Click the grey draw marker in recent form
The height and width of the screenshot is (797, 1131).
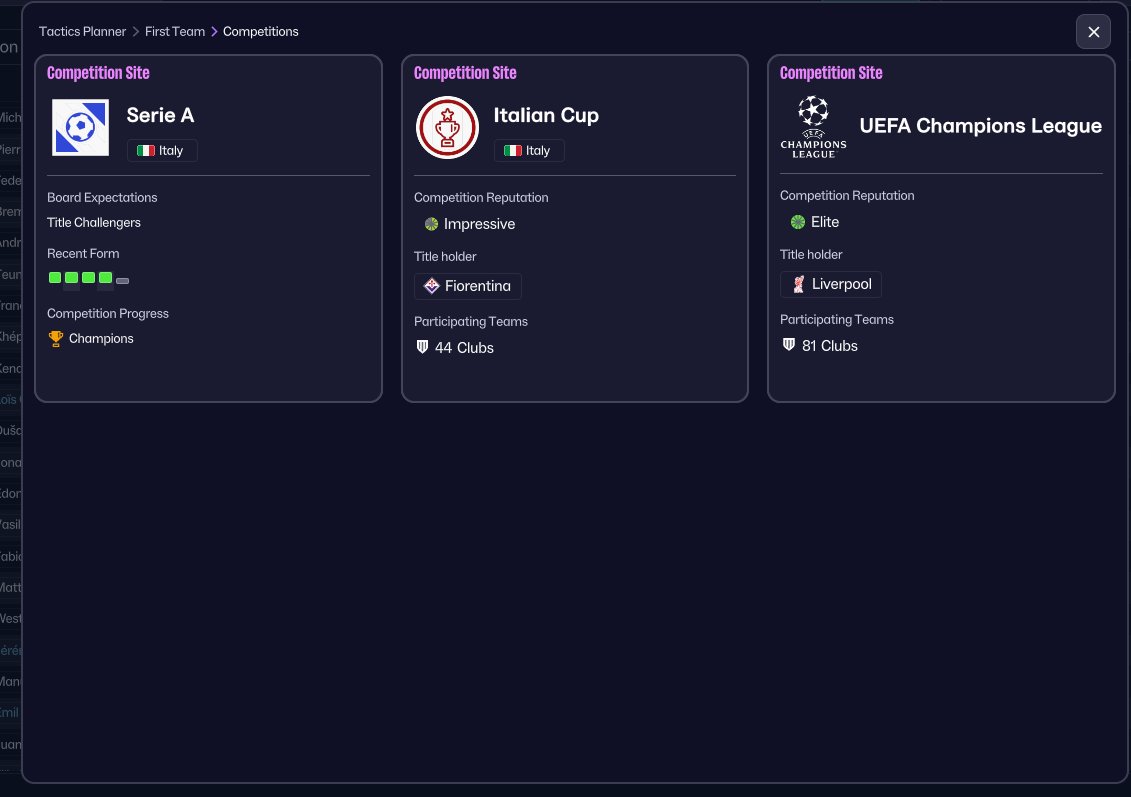pos(123,281)
